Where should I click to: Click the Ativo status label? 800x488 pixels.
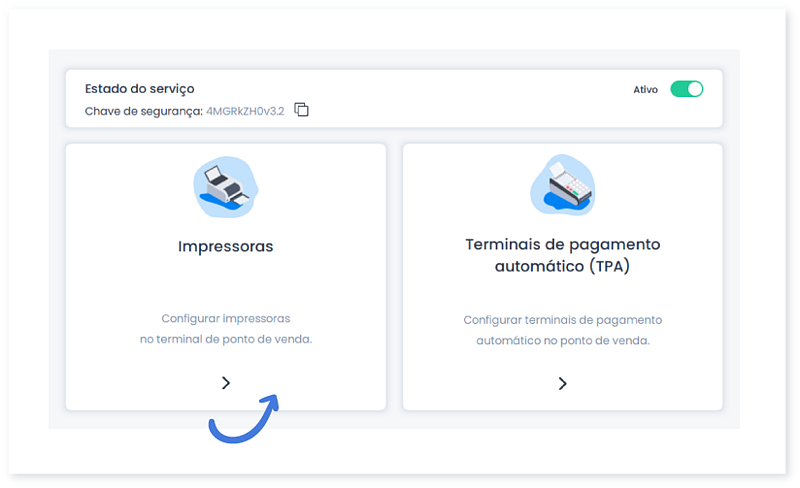pyautogui.click(x=645, y=89)
